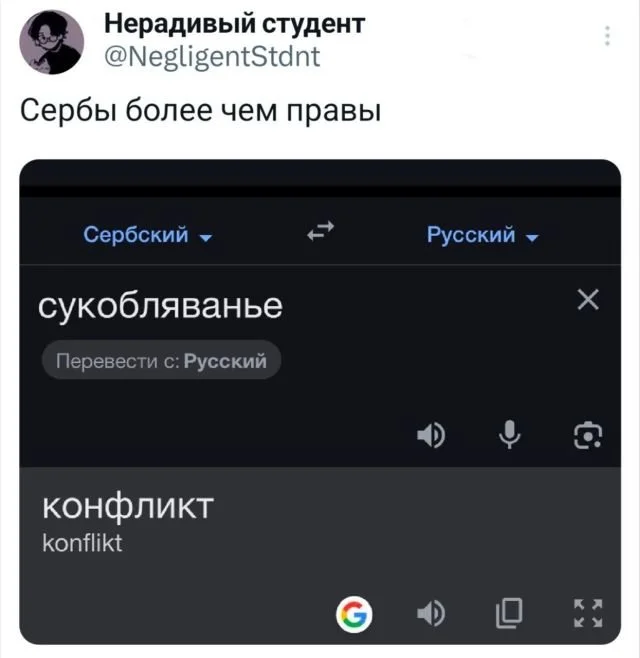Open camera translation icon
This screenshot has width=640, height=658.
[588, 436]
